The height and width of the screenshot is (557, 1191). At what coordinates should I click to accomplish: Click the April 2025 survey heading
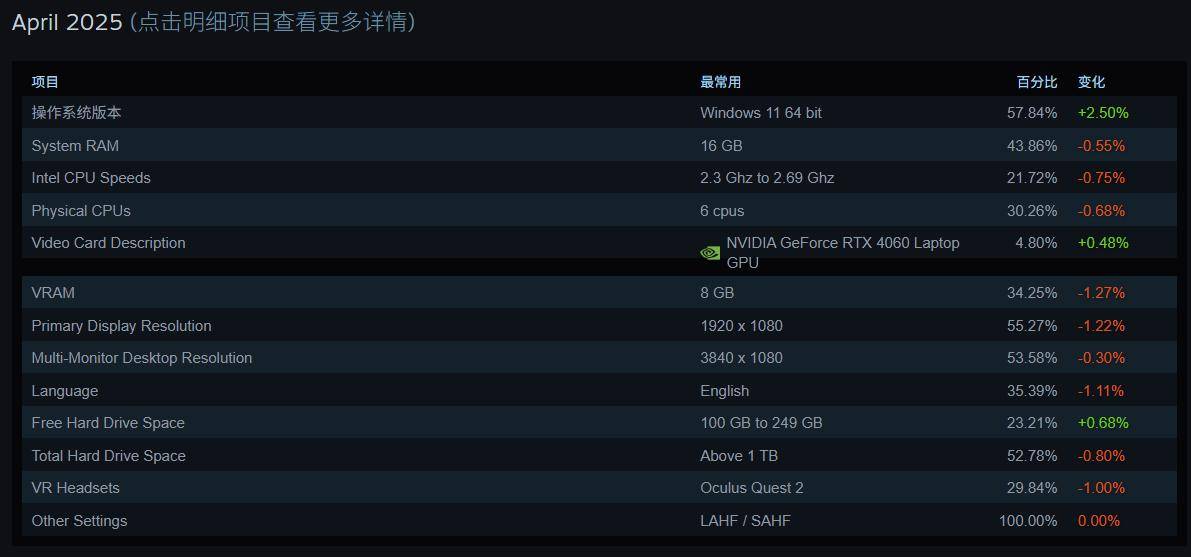[67, 22]
